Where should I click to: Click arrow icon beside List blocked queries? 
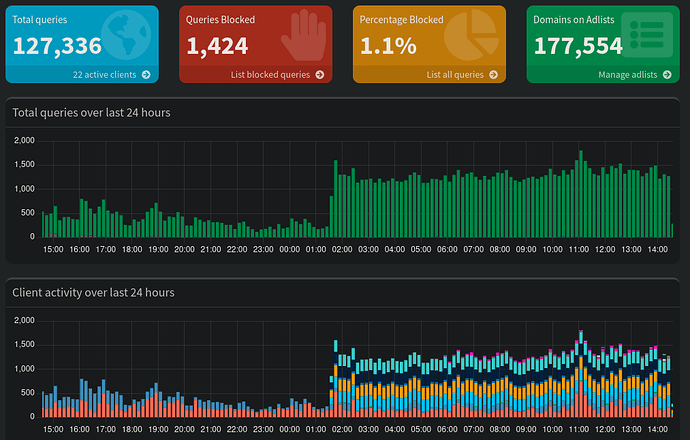point(320,75)
